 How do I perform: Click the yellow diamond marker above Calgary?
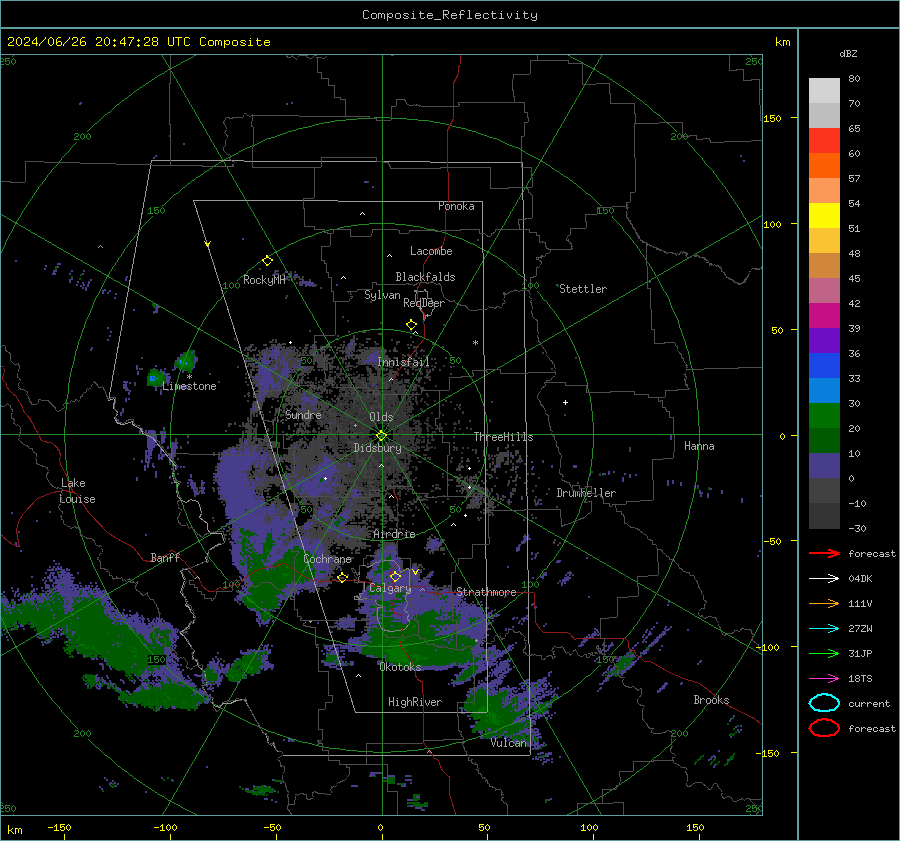click(395, 576)
